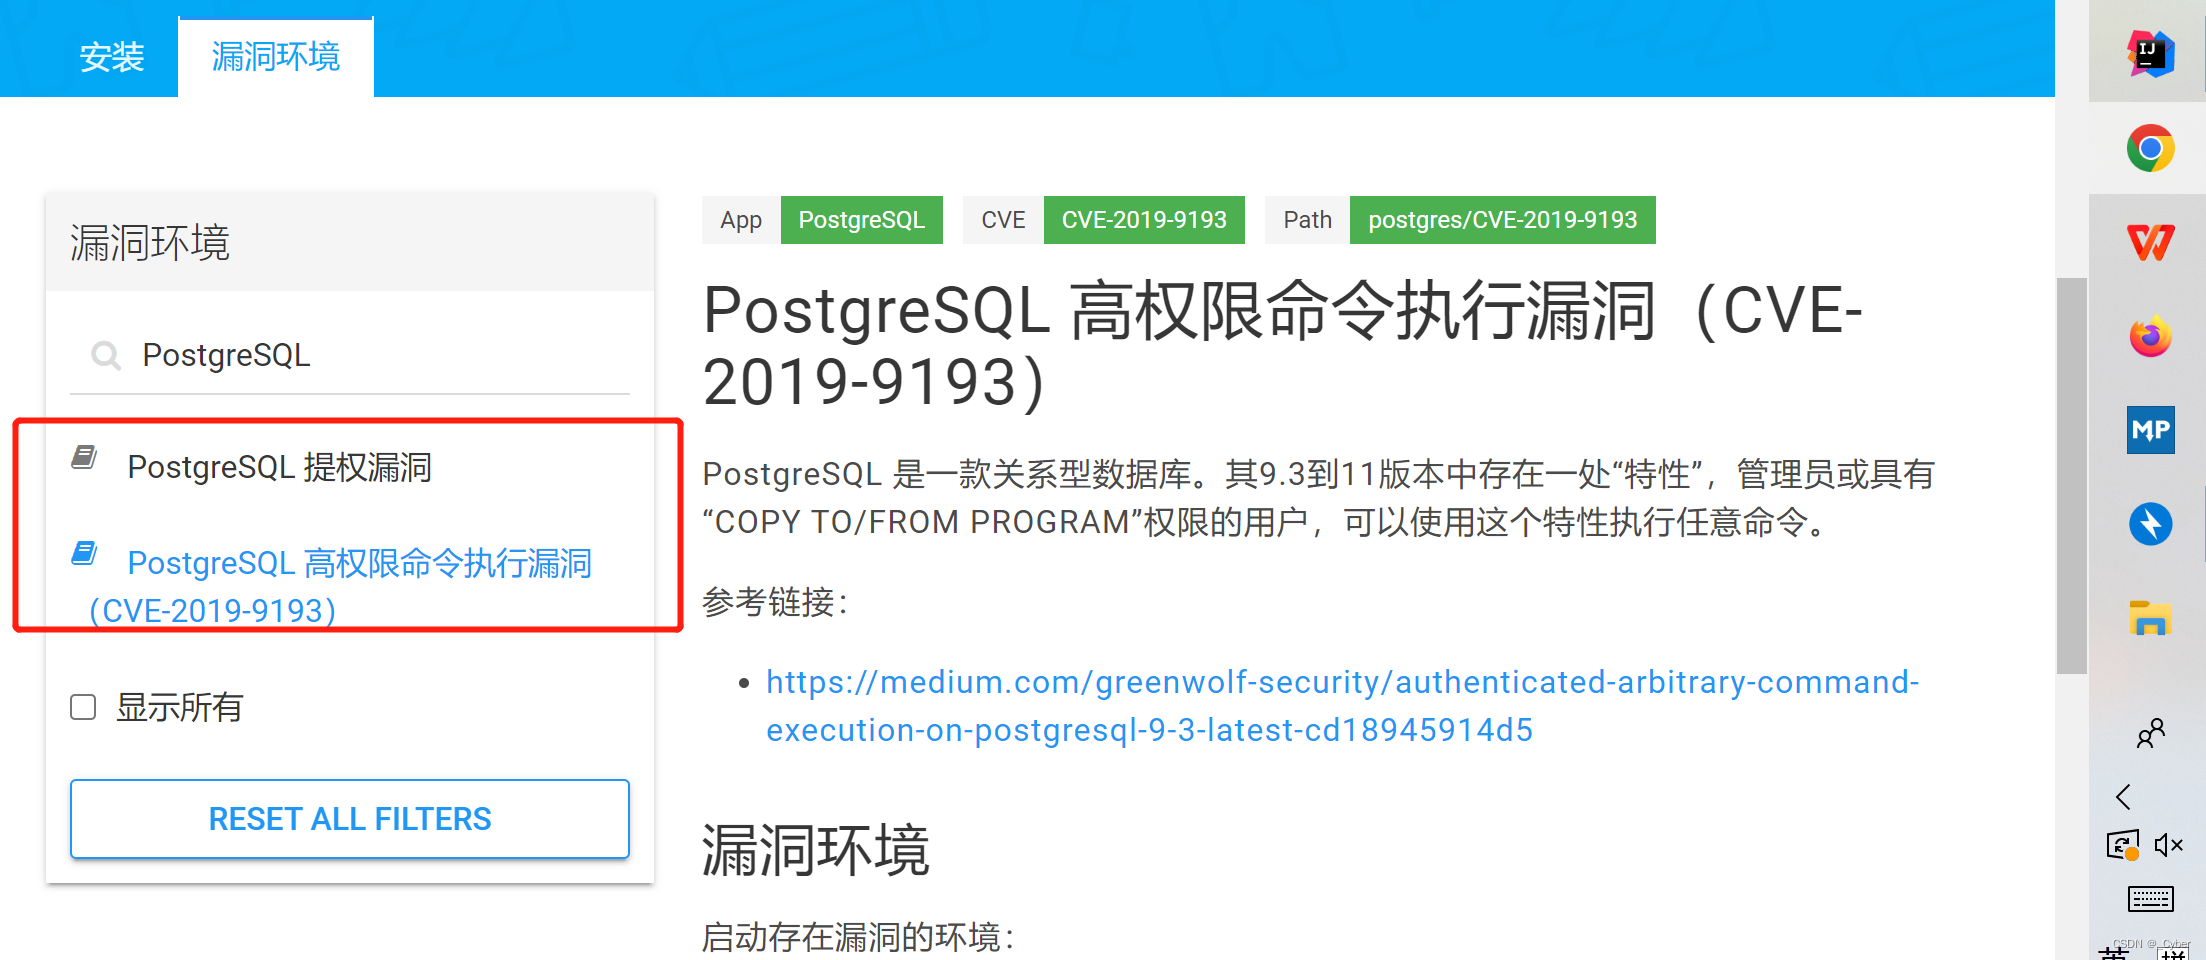This screenshot has width=2206, height=960.
Task: Click book icon beside PostgreSQL 提权漏洞
Action: click(x=84, y=458)
